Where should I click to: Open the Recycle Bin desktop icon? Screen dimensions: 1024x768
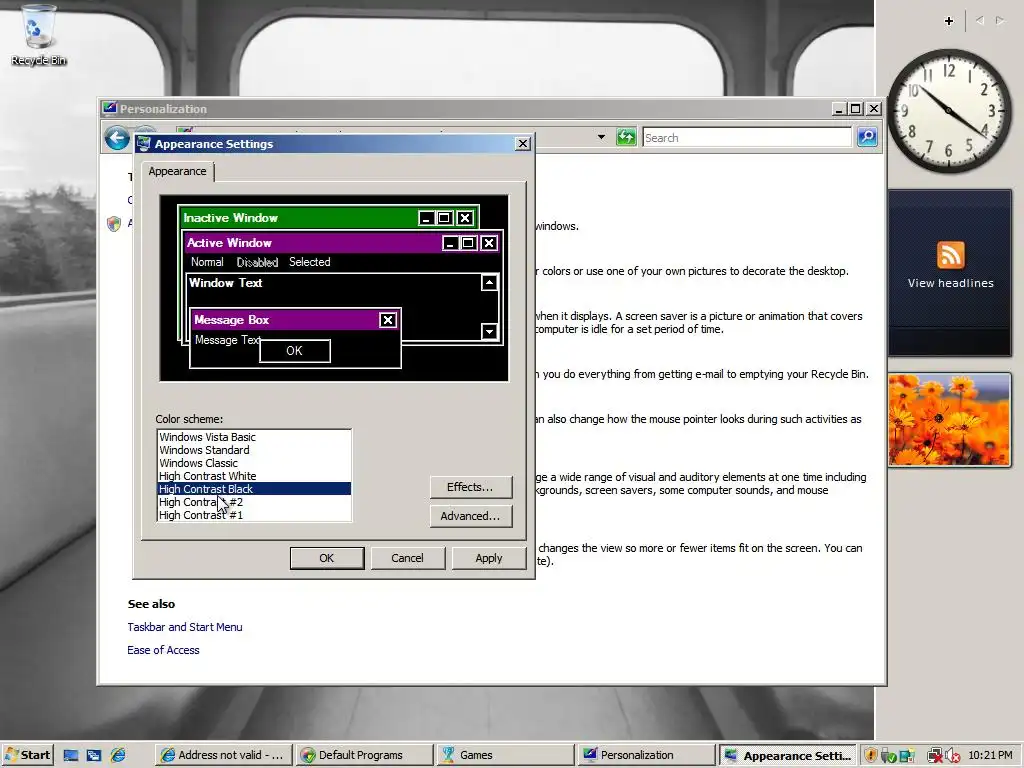click(x=38, y=35)
